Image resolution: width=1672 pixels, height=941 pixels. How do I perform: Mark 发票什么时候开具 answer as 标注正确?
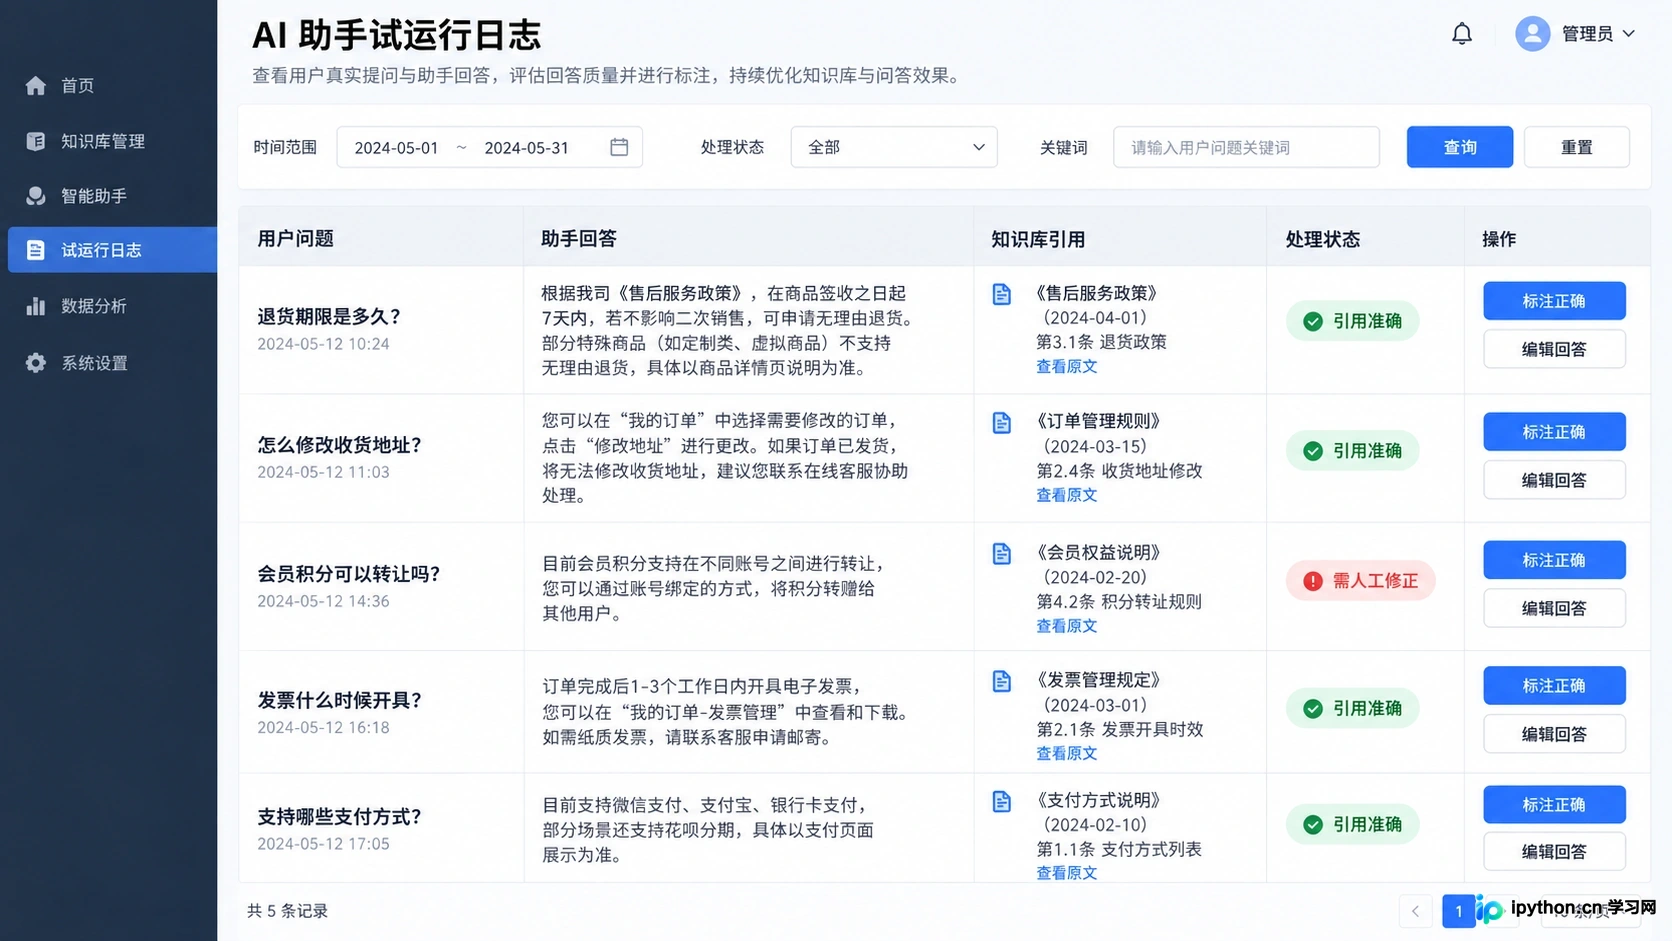click(x=1554, y=686)
